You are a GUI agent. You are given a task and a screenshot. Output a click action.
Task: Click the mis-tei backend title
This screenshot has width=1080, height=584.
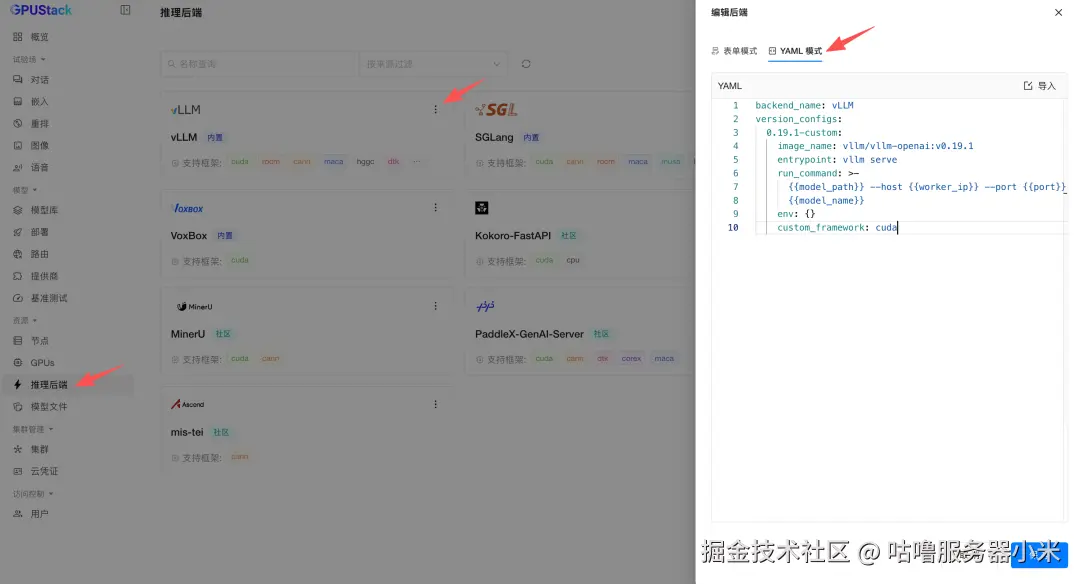[x=187, y=432]
